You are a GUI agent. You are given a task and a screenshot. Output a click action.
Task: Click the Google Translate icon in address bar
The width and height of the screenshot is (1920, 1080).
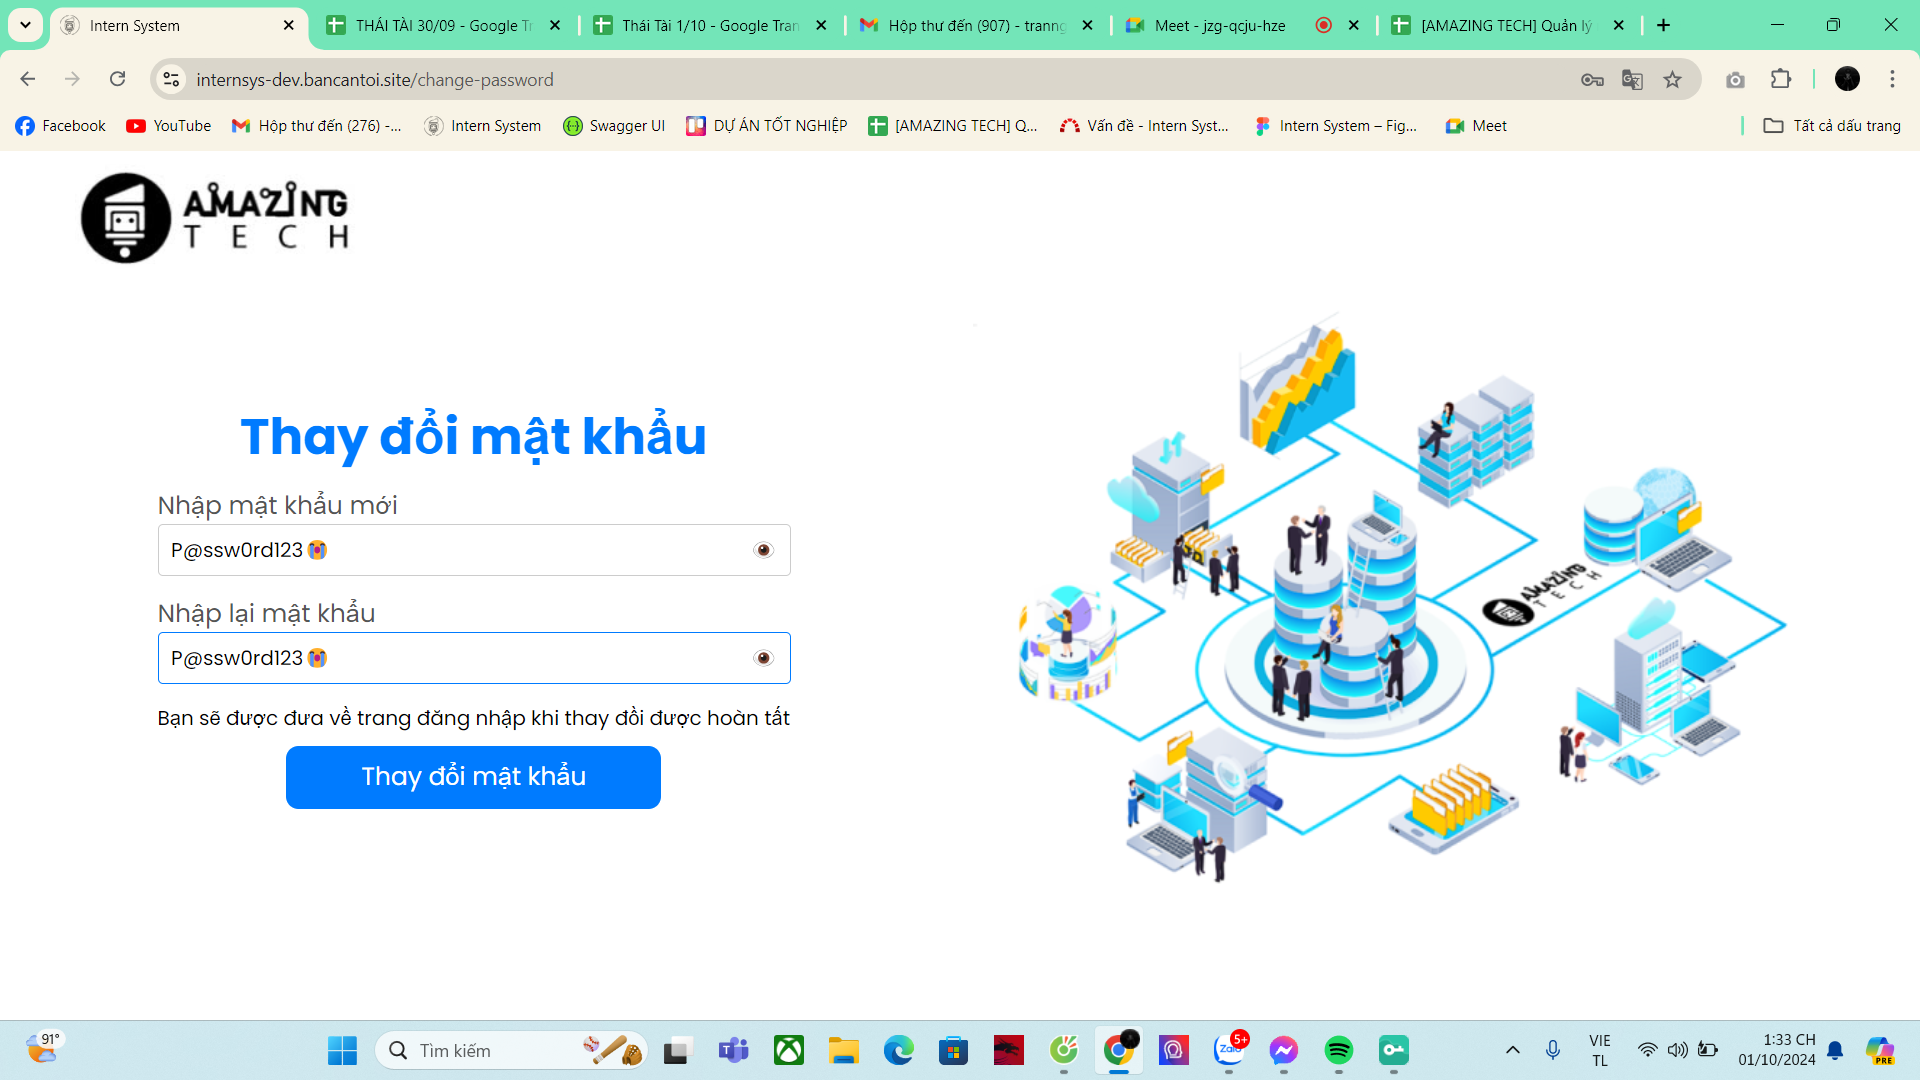(x=1632, y=80)
